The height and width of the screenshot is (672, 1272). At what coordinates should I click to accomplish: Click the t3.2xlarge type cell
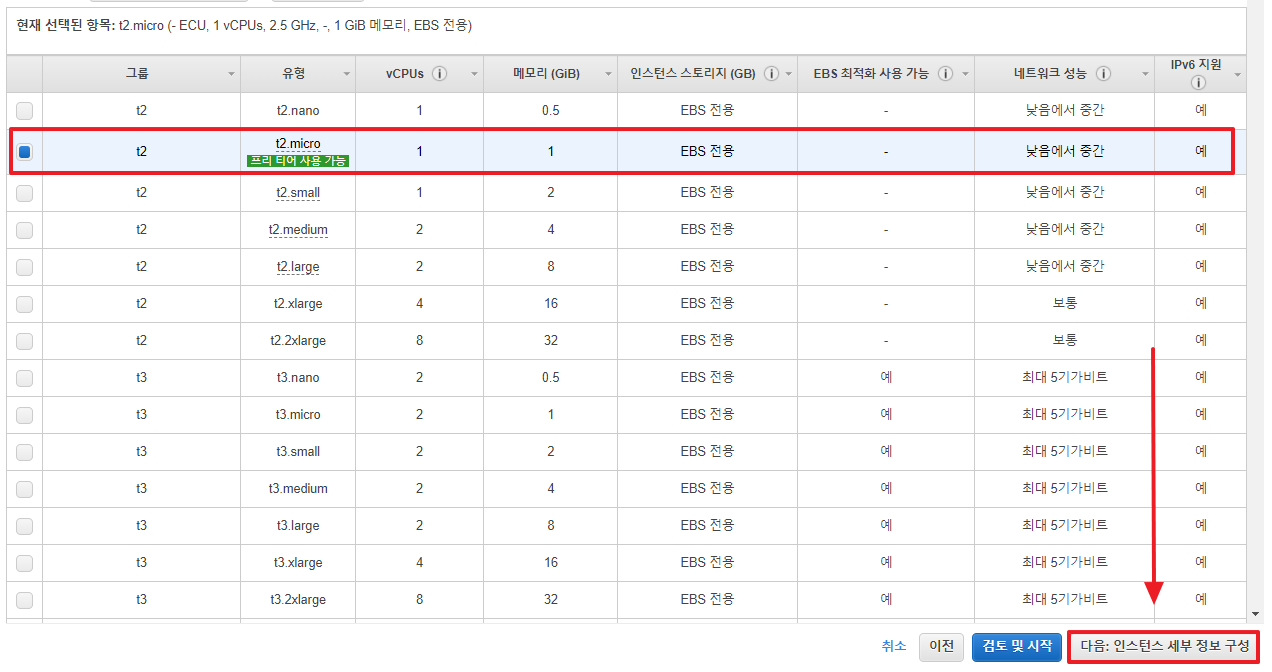pyautogui.click(x=298, y=600)
